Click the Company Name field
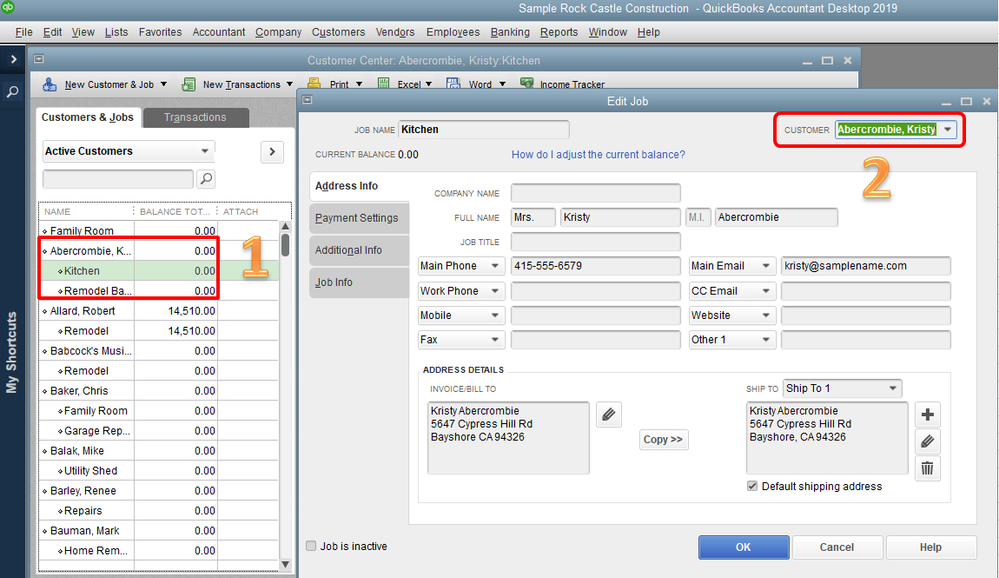The width and height of the screenshot is (999, 578). tap(596, 193)
